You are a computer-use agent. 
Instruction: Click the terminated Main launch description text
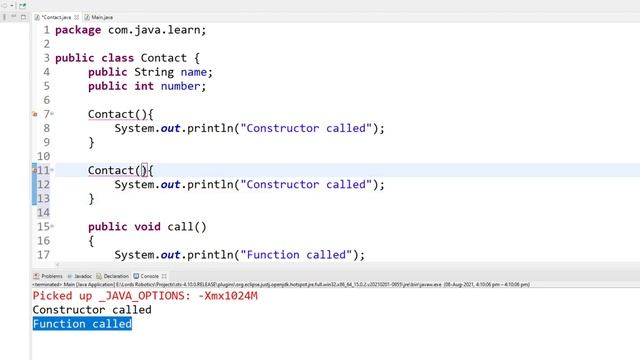click(x=281, y=284)
